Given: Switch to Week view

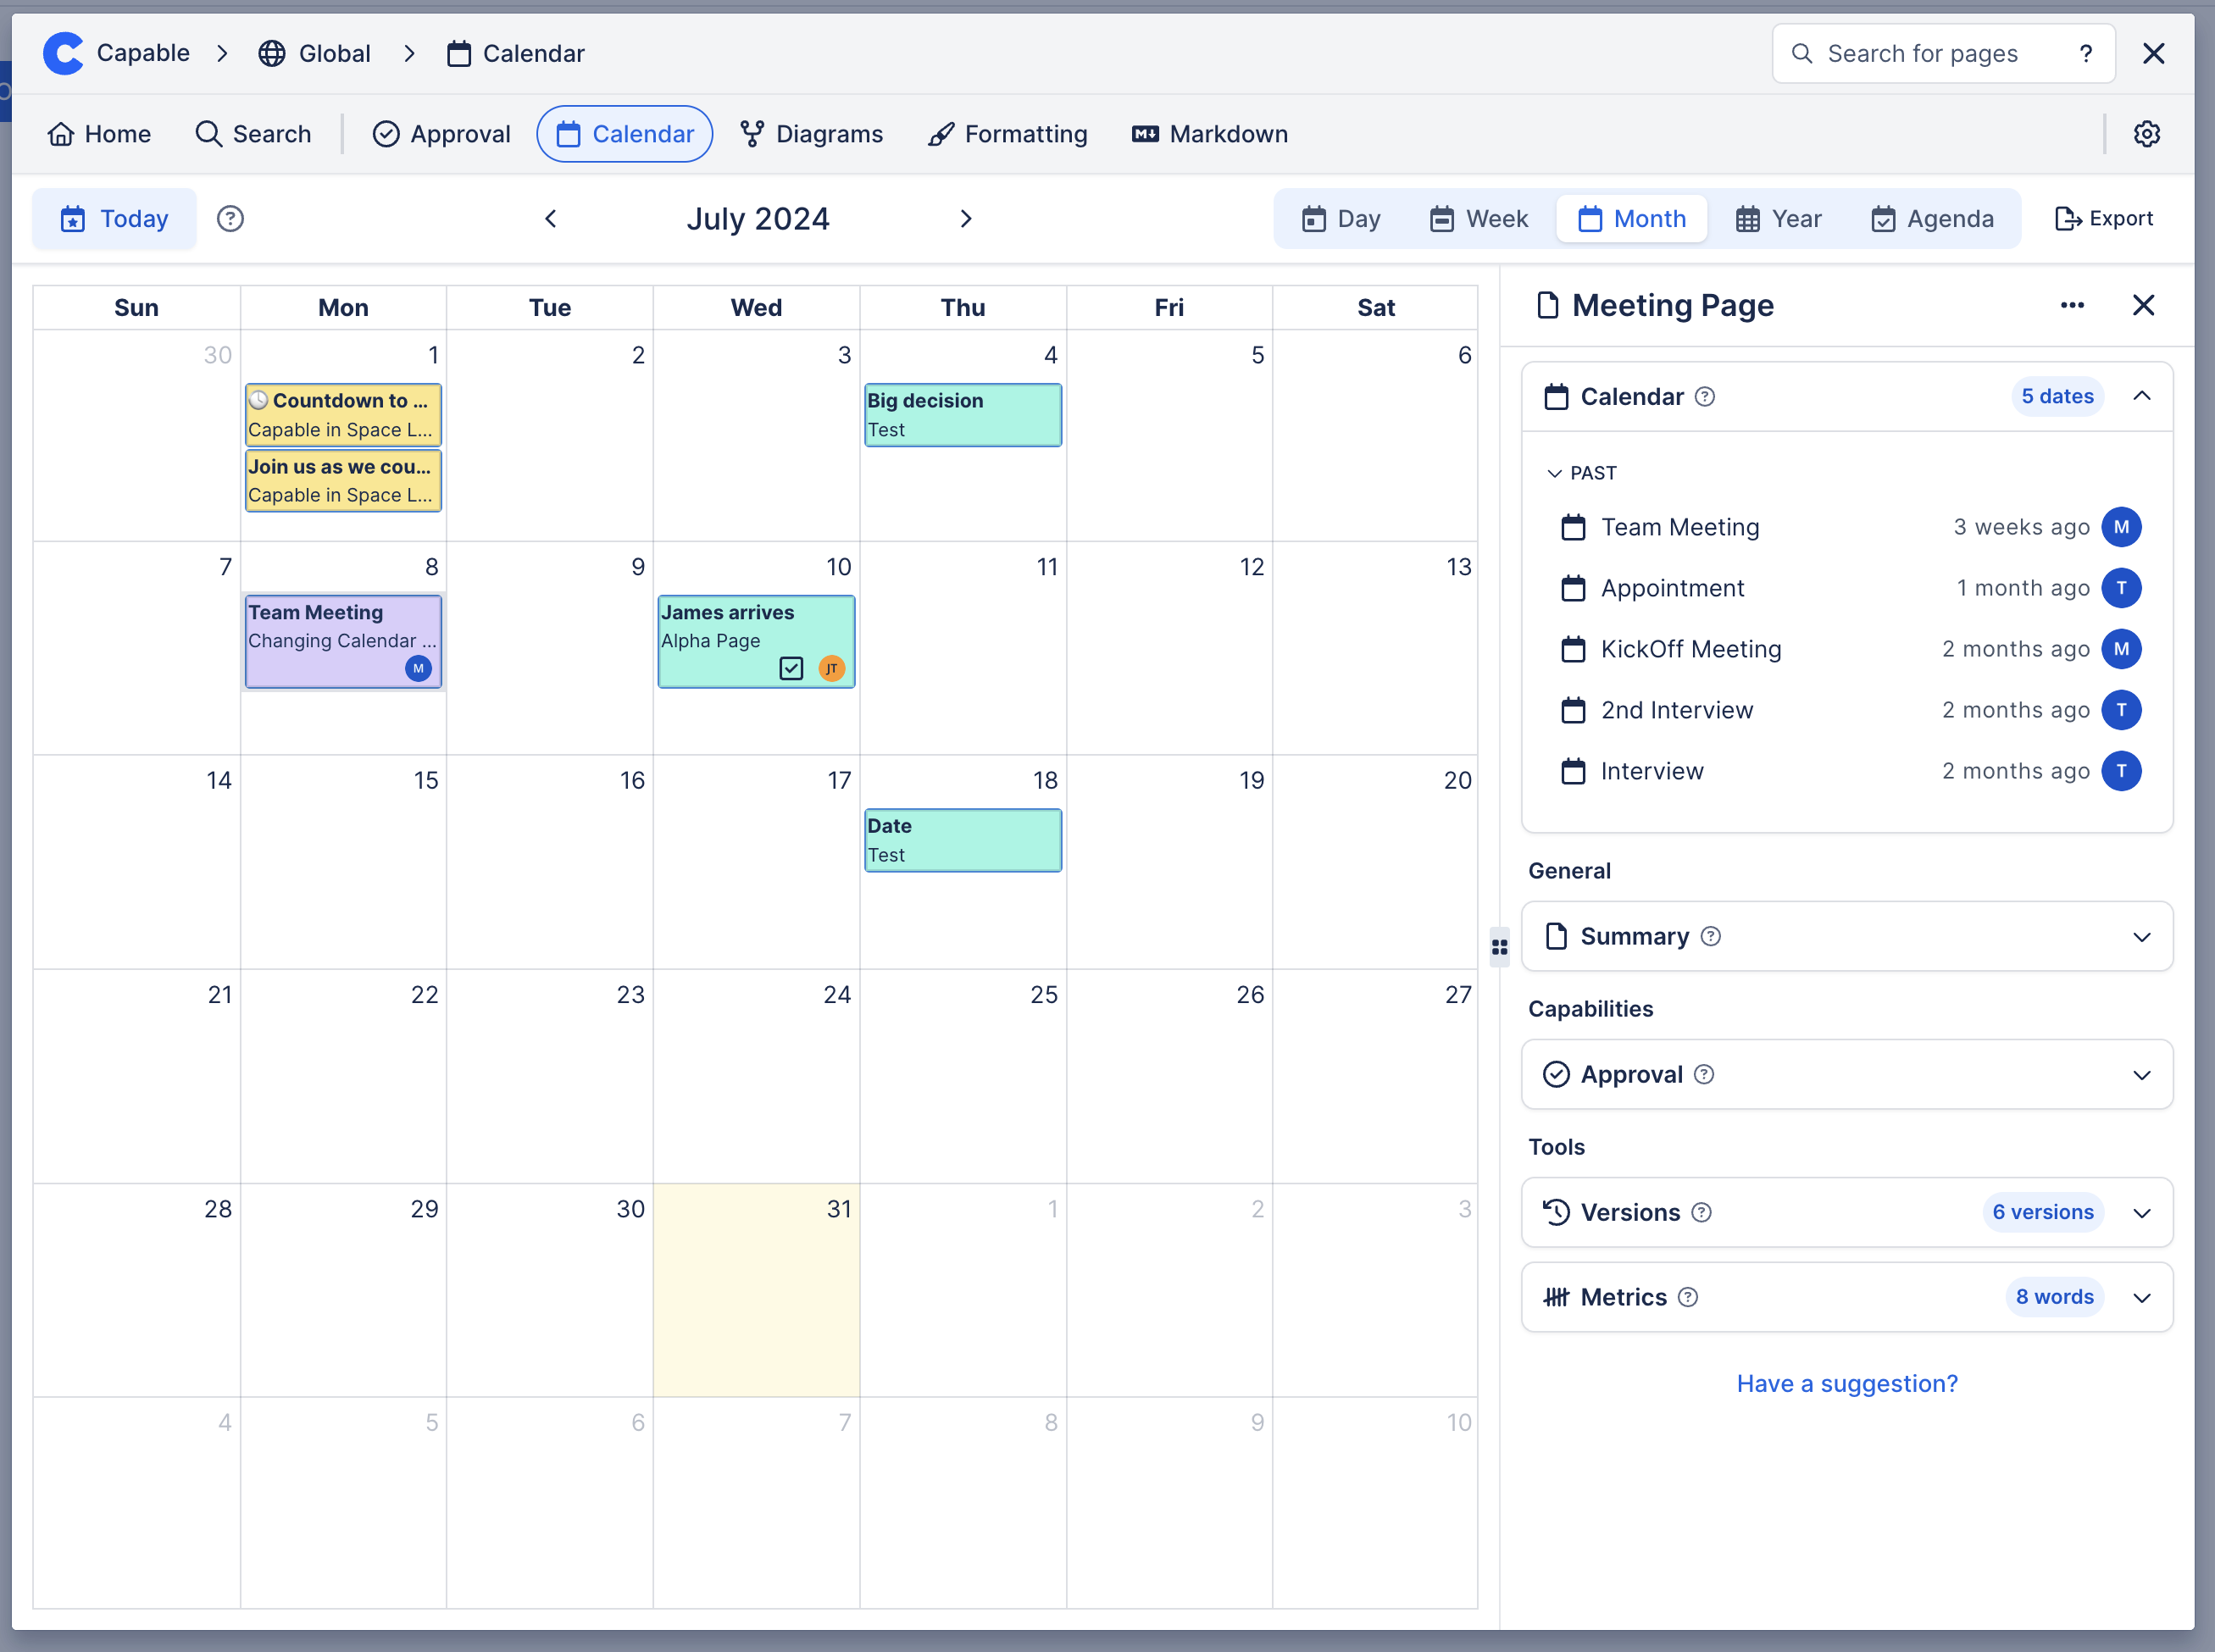Looking at the screenshot, I should click(1479, 218).
